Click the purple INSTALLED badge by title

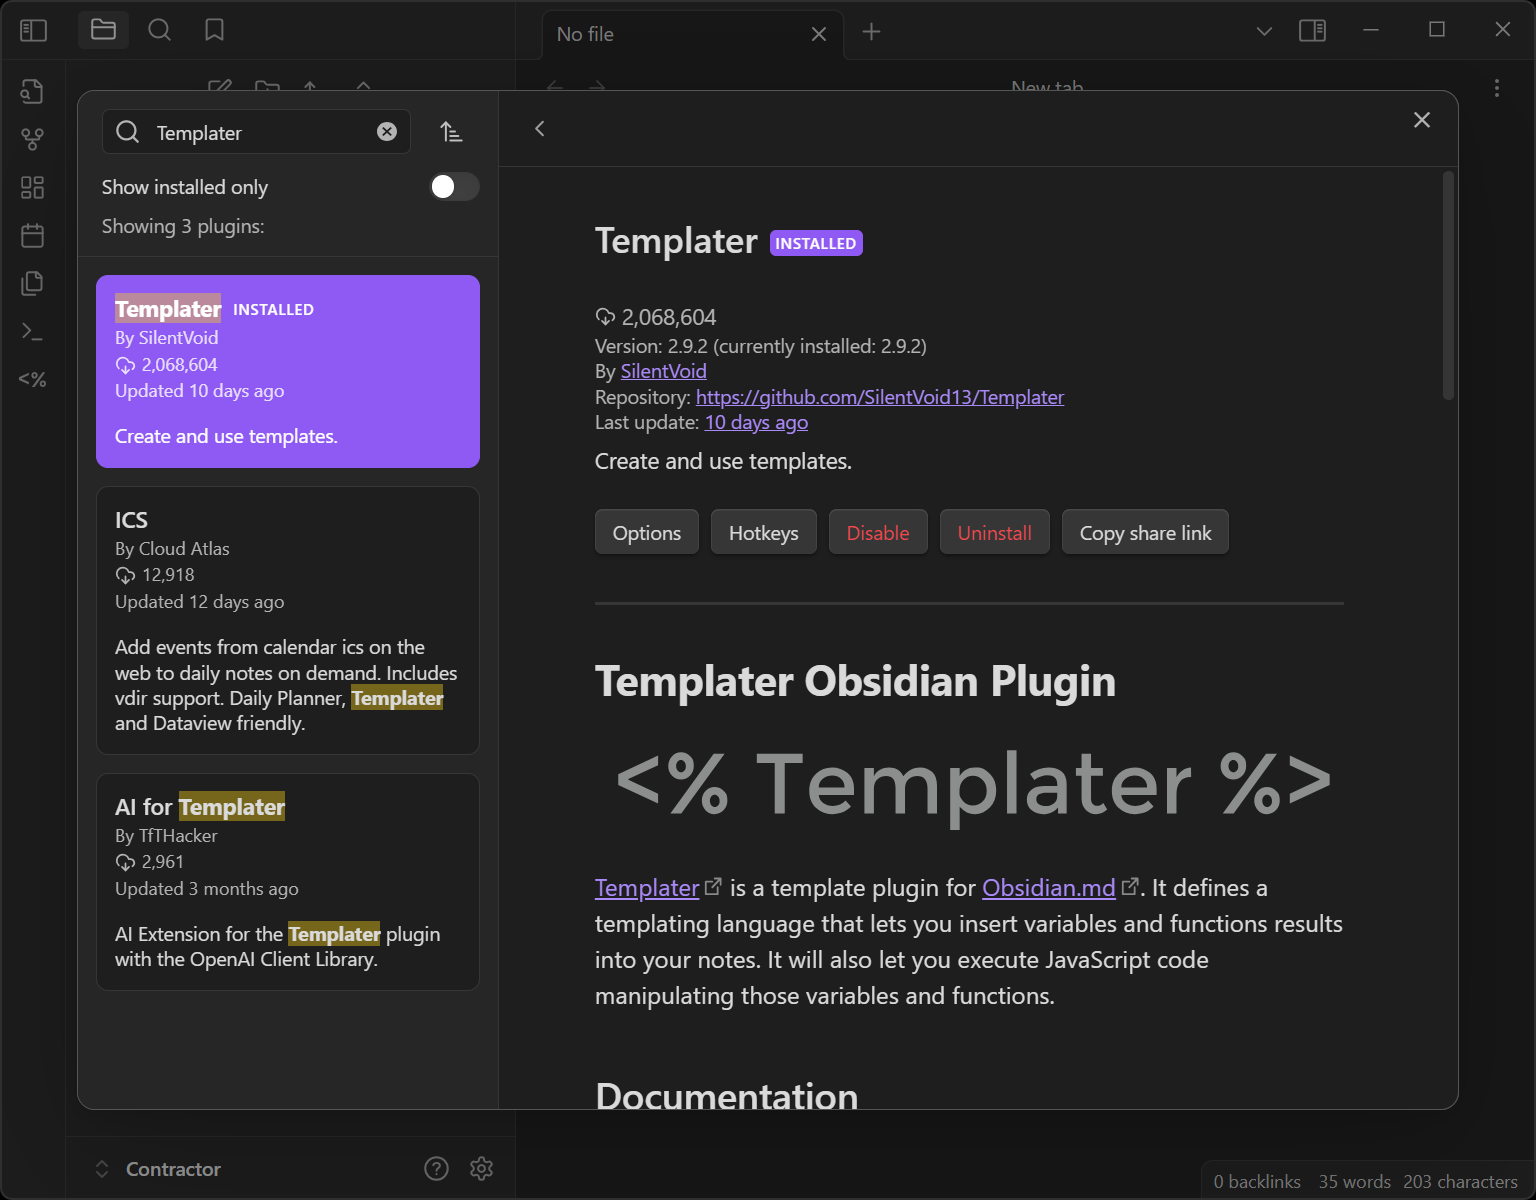(816, 243)
